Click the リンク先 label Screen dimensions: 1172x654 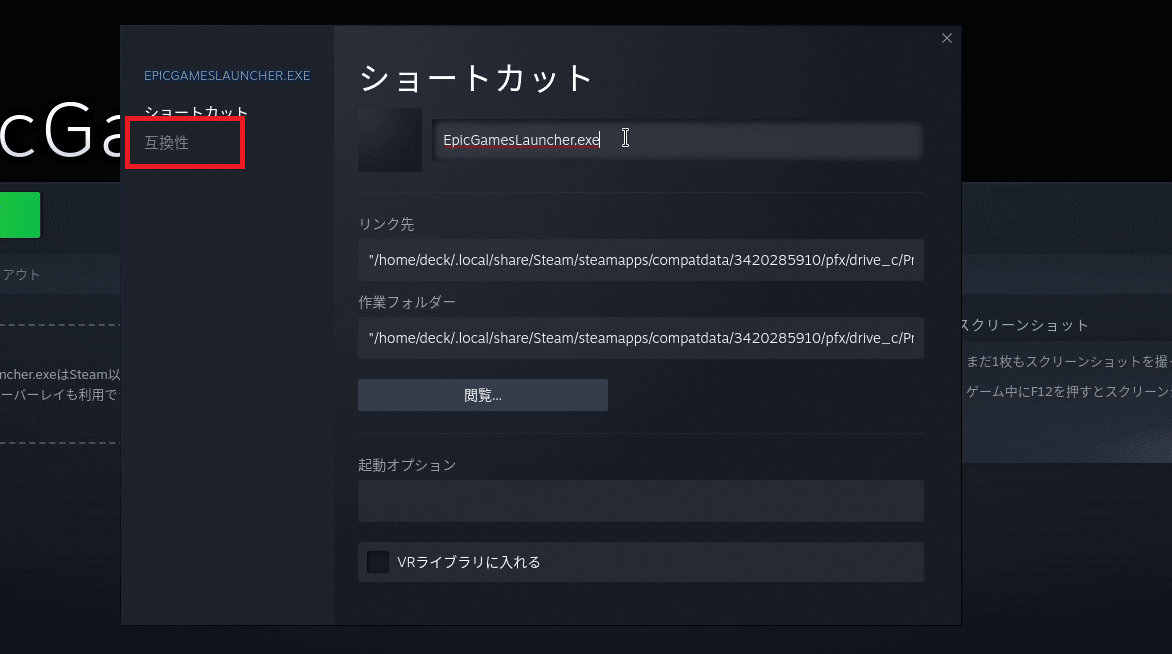click(x=386, y=224)
